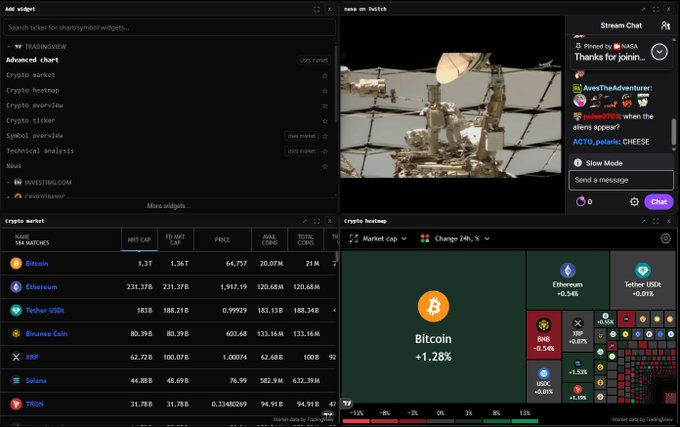680x427 pixels.
Task: Open the Market cap dropdown in heatmap
Action: pos(379,238)
